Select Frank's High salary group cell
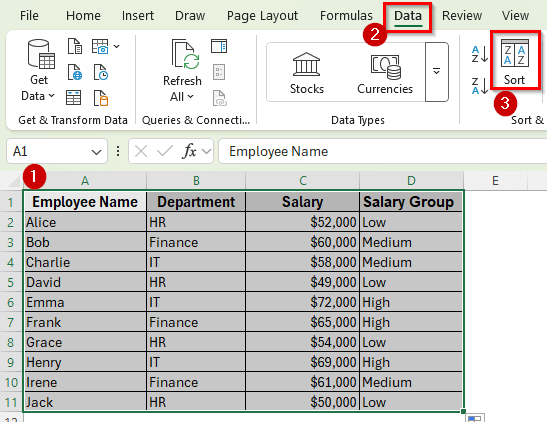Screen dimensions: 547x422 [x=411, y=322]
